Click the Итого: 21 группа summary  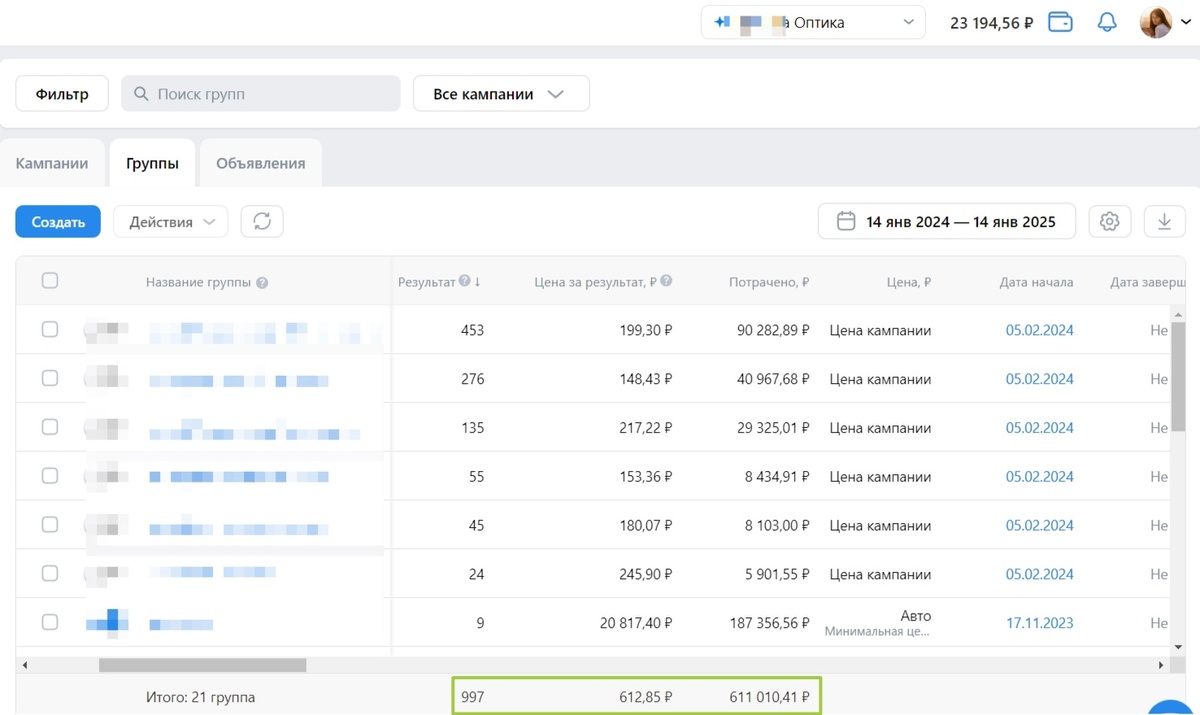(x=200, y=697)
